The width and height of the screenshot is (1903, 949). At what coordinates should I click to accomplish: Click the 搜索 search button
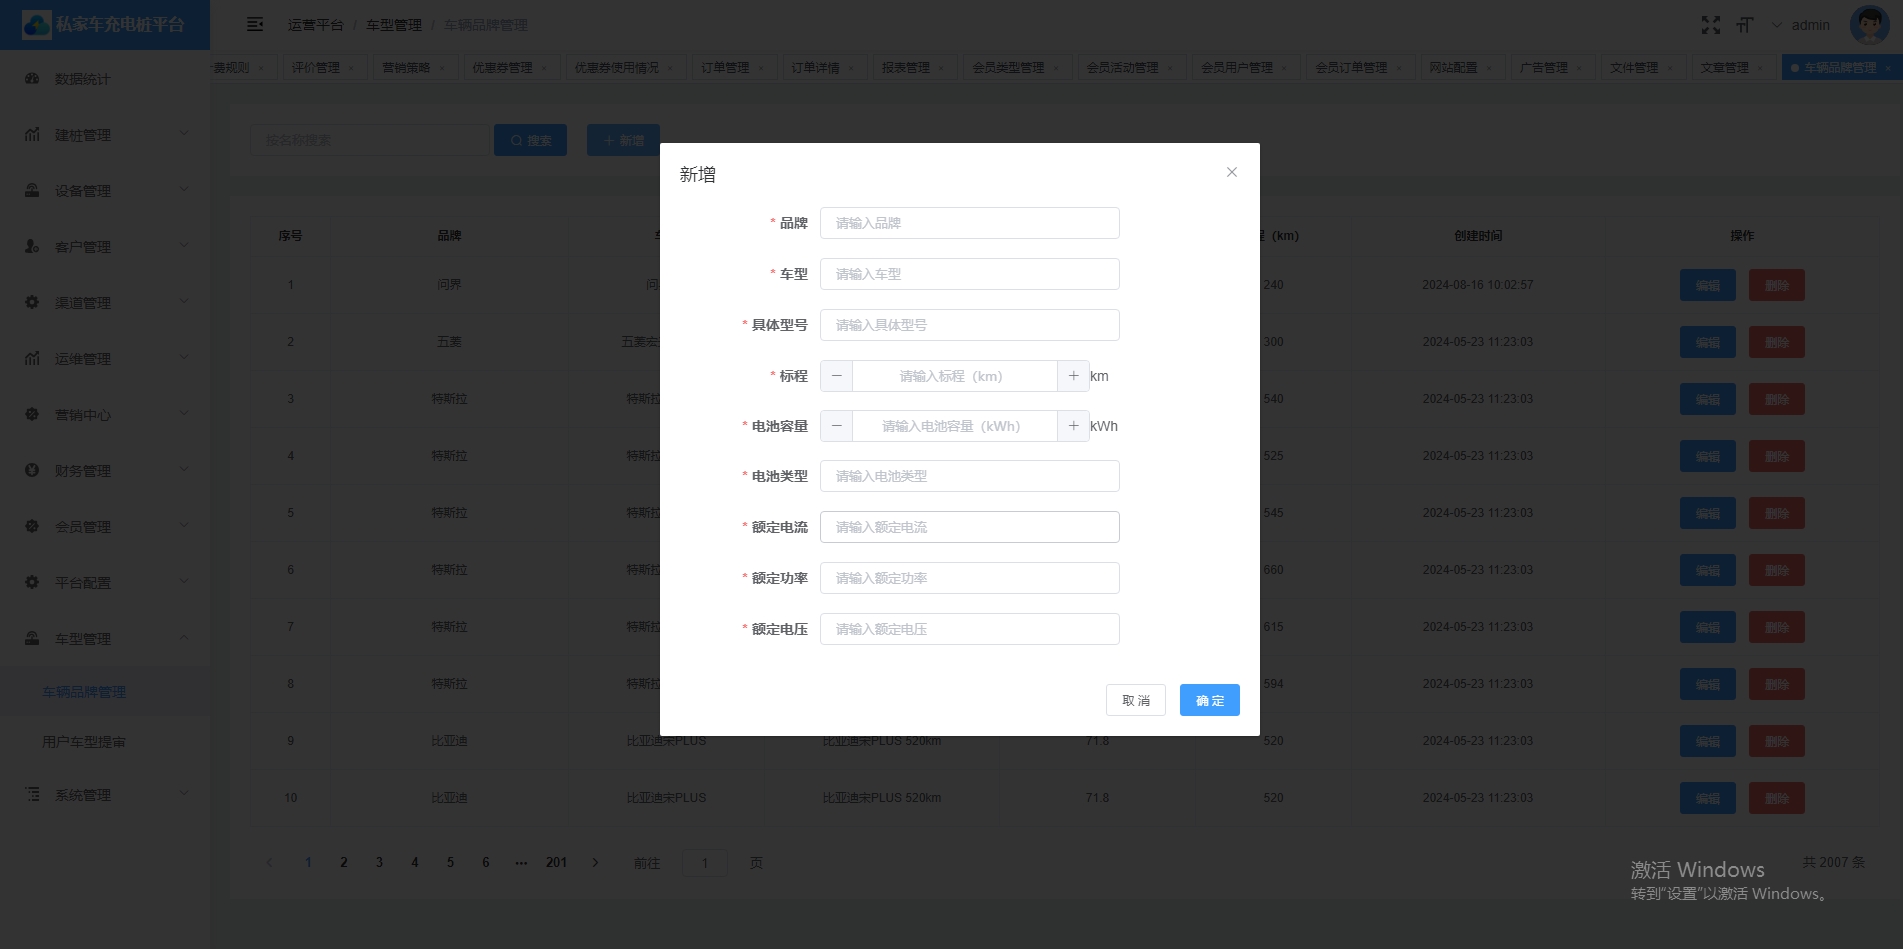tap(531, 140)
